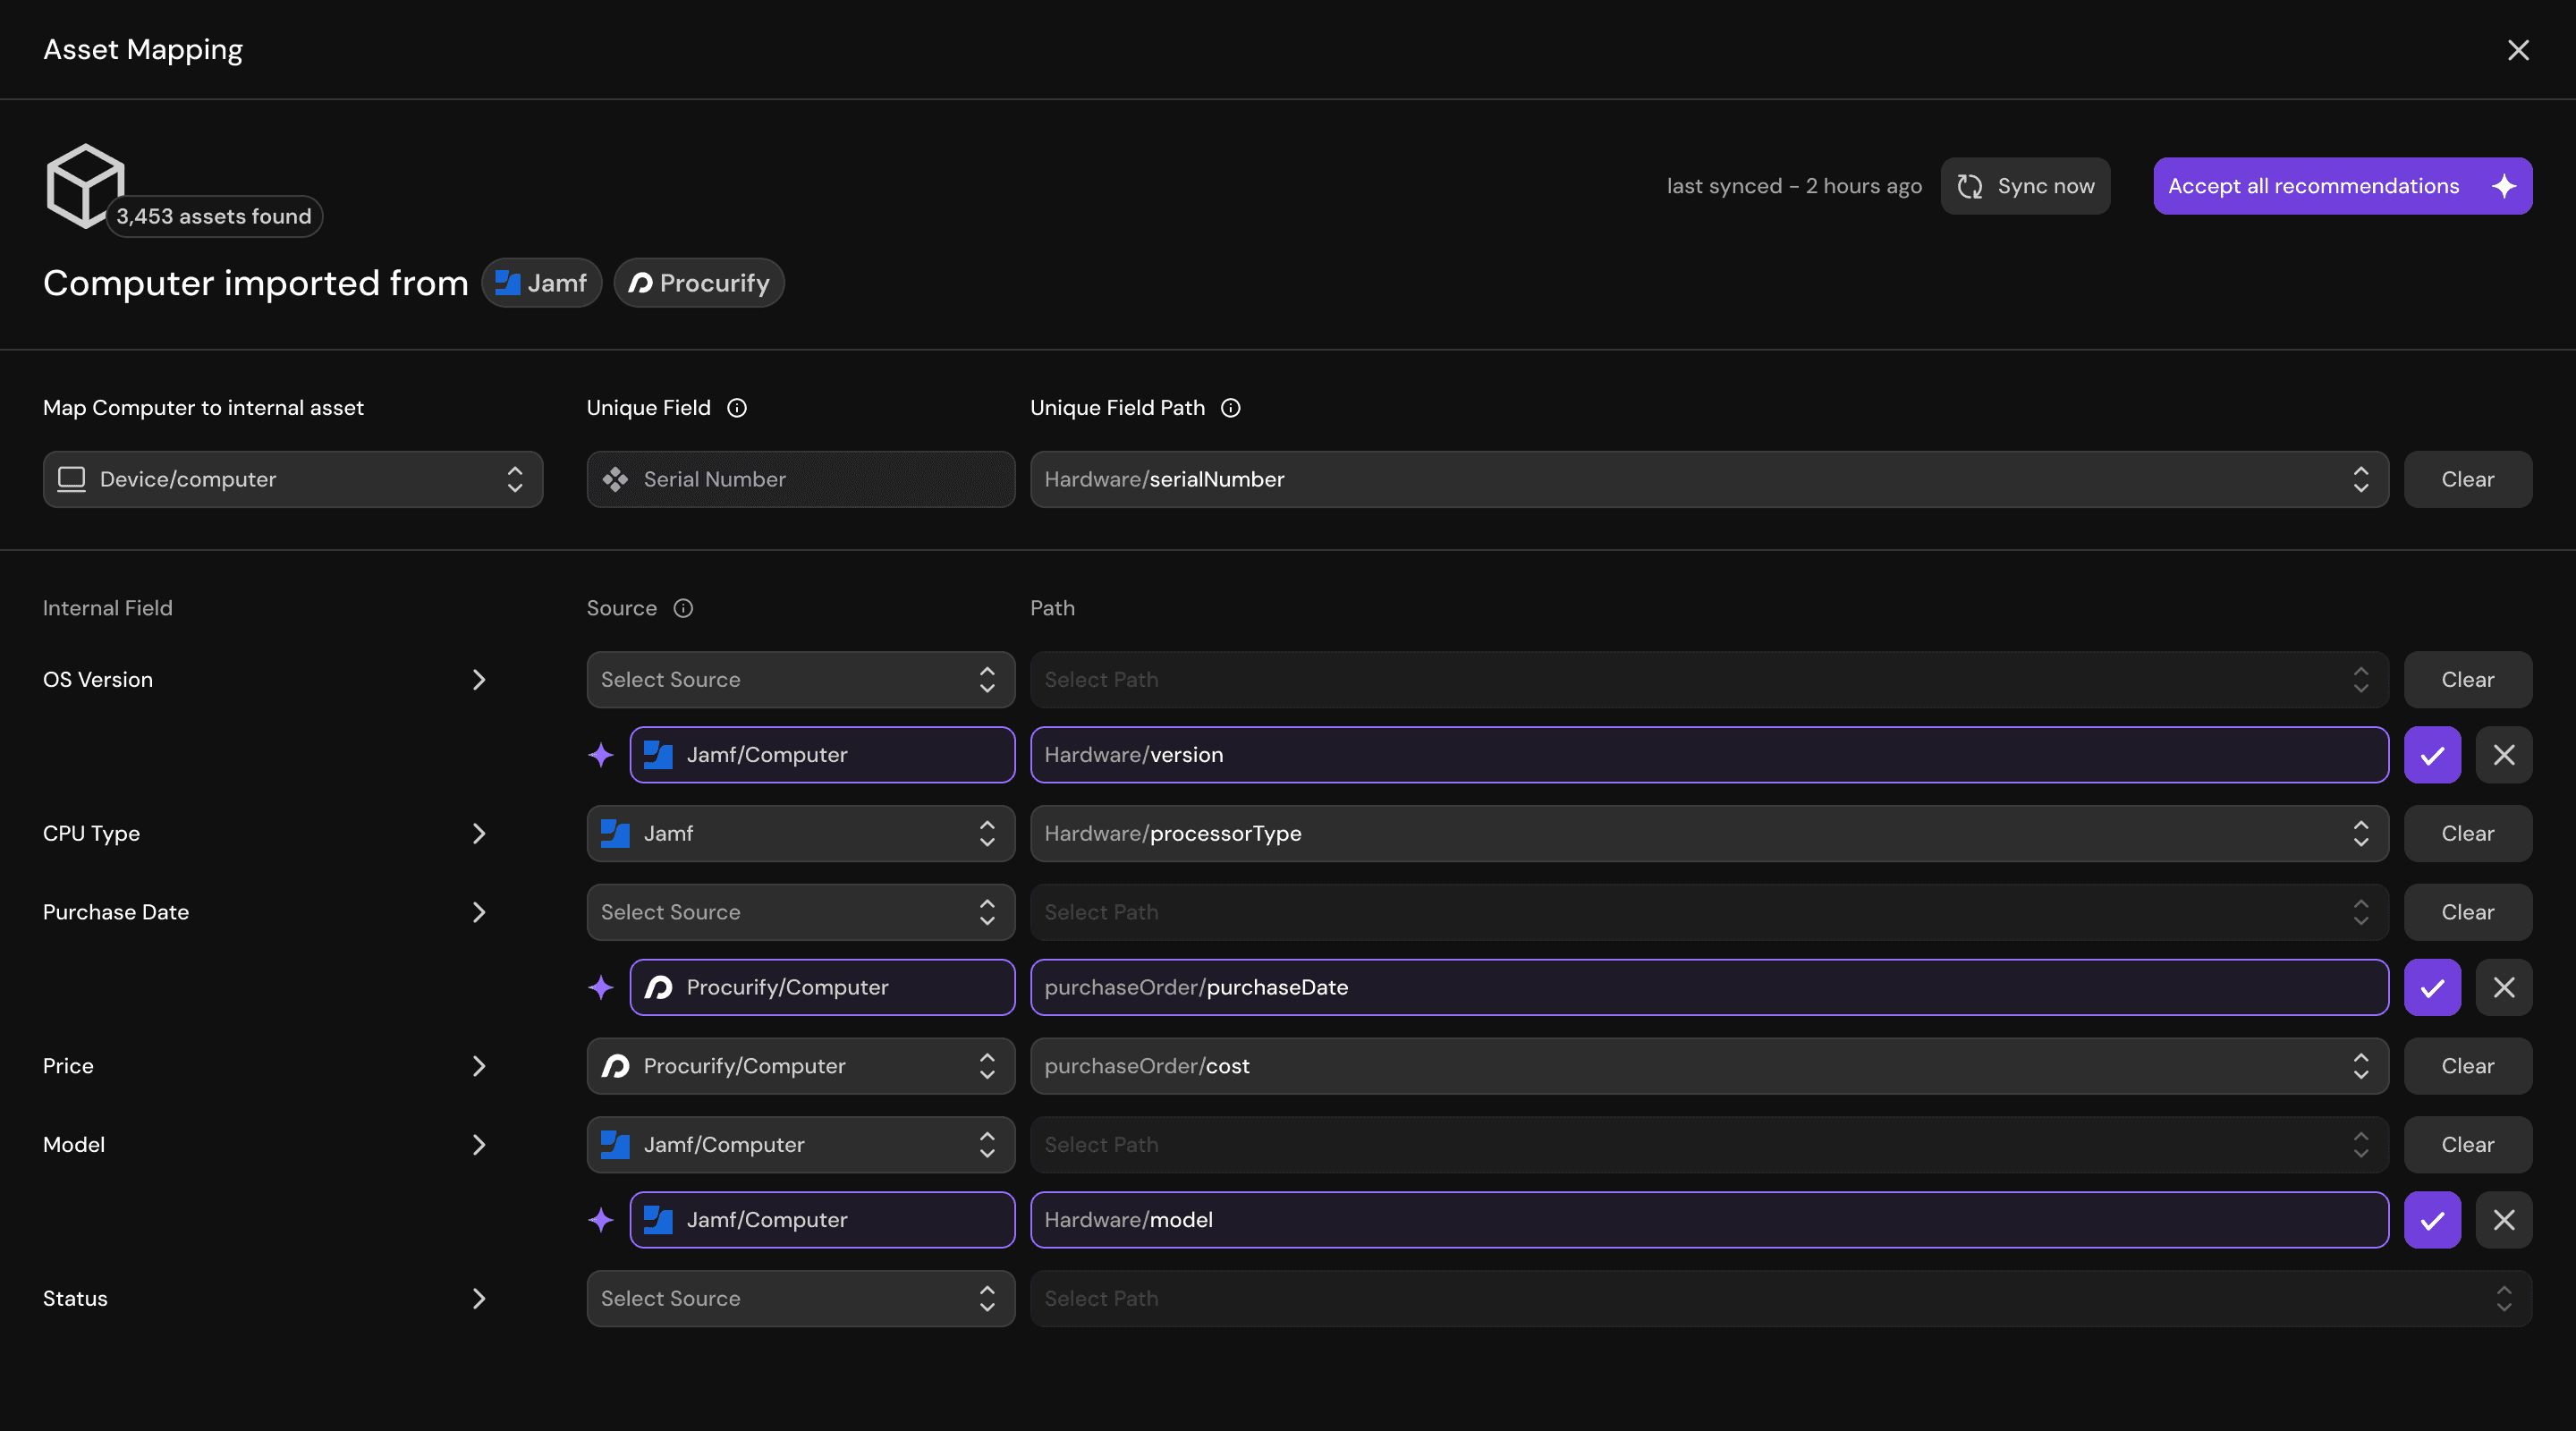Click the Serial Number unique field input
2576x1431 pixels.
pos(800,479)
